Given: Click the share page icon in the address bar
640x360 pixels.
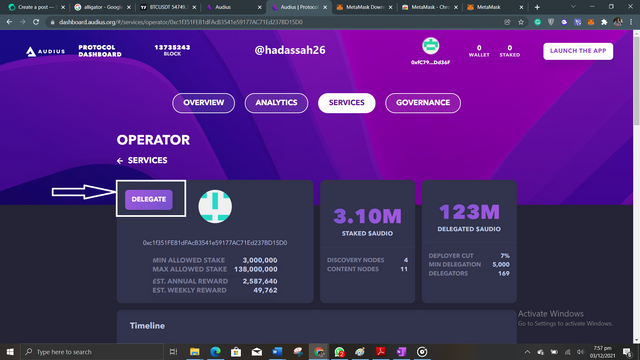Looking at the screenshot, I should 507,22.
